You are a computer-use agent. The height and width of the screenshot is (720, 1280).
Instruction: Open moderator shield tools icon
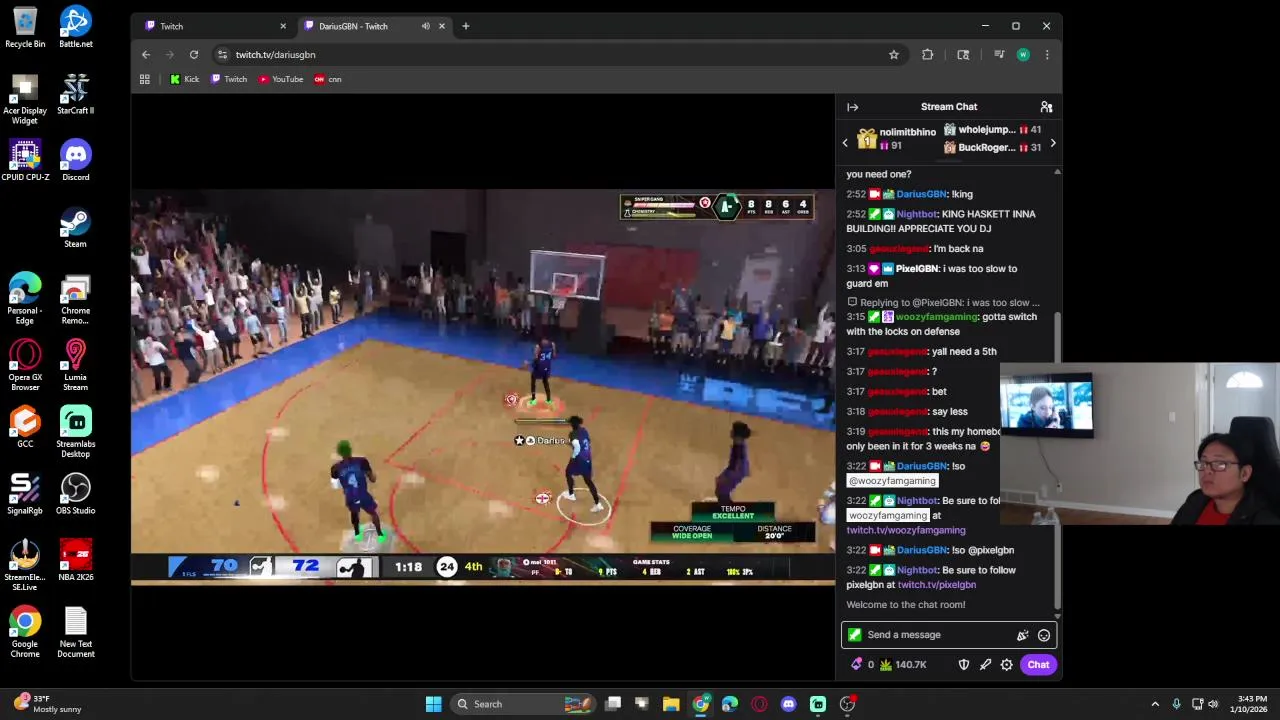click(x=964, y=665)
